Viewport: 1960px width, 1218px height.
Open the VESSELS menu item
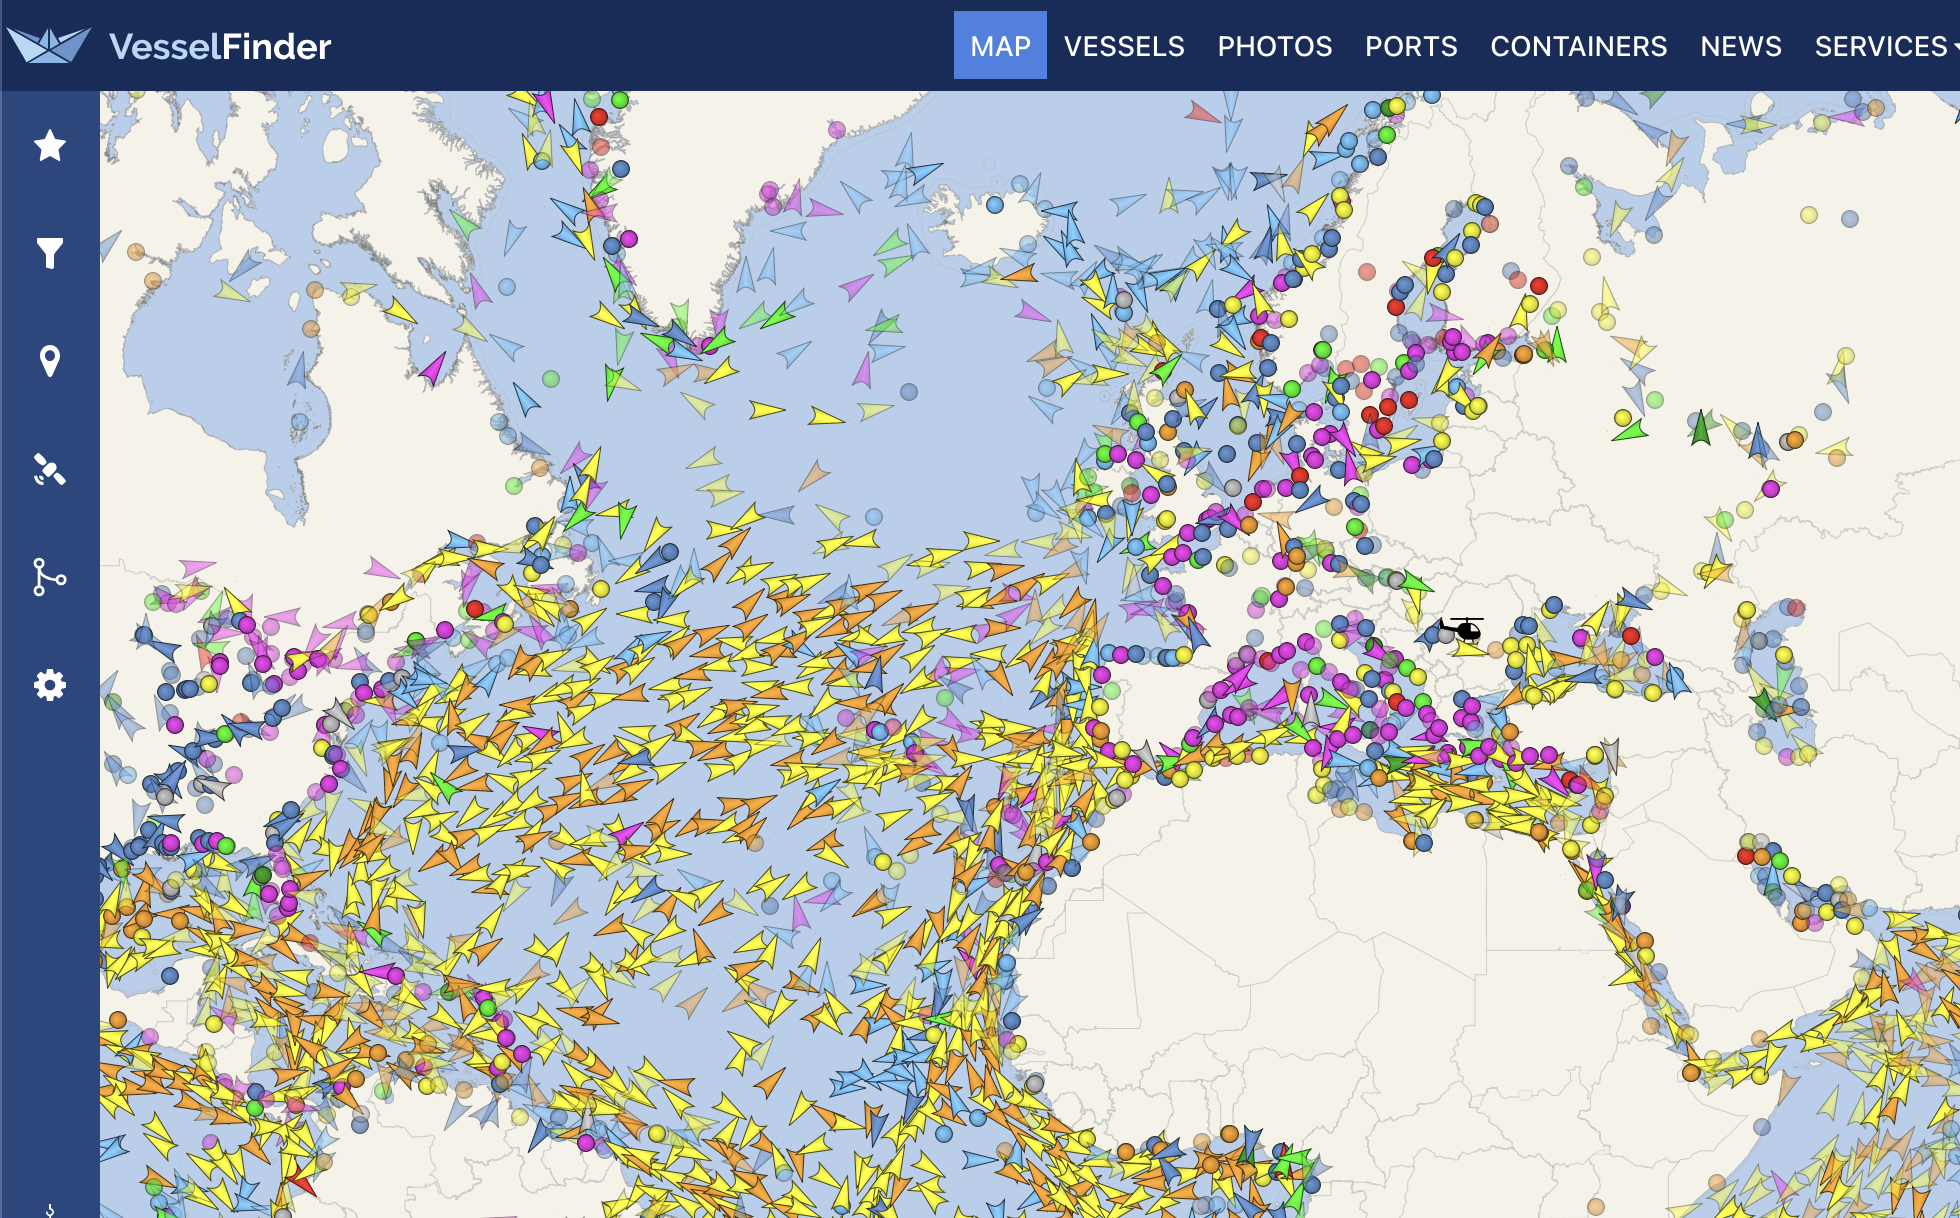1125,46
